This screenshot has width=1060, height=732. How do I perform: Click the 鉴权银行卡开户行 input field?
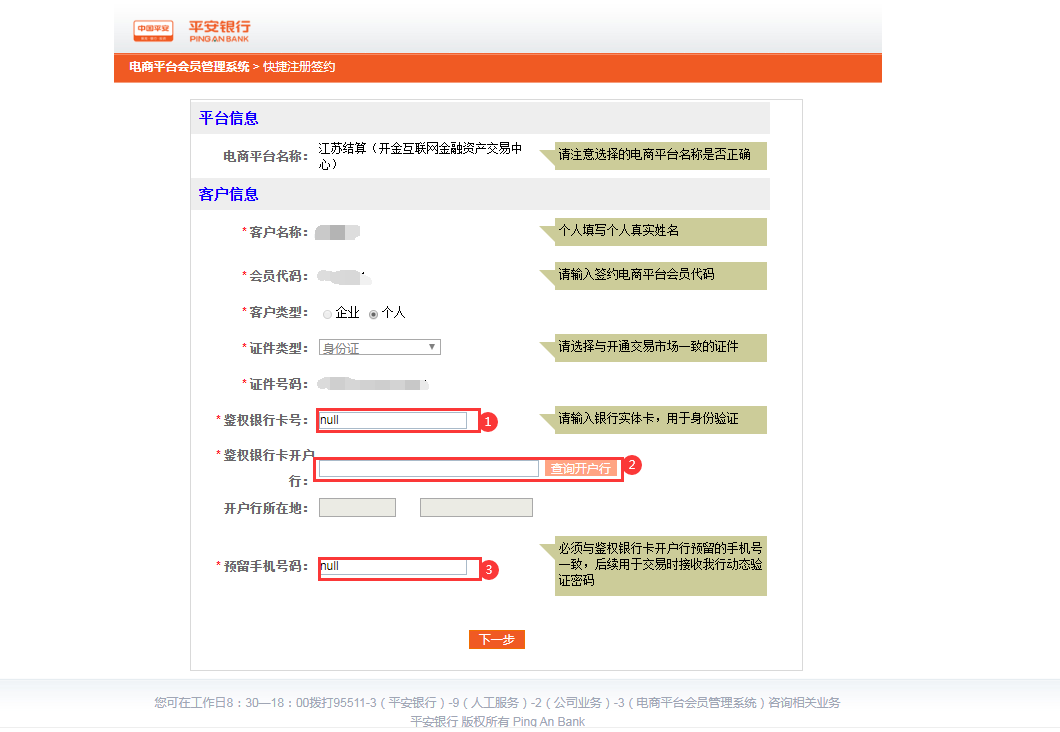pyautogui.click(x=429, y=468)
